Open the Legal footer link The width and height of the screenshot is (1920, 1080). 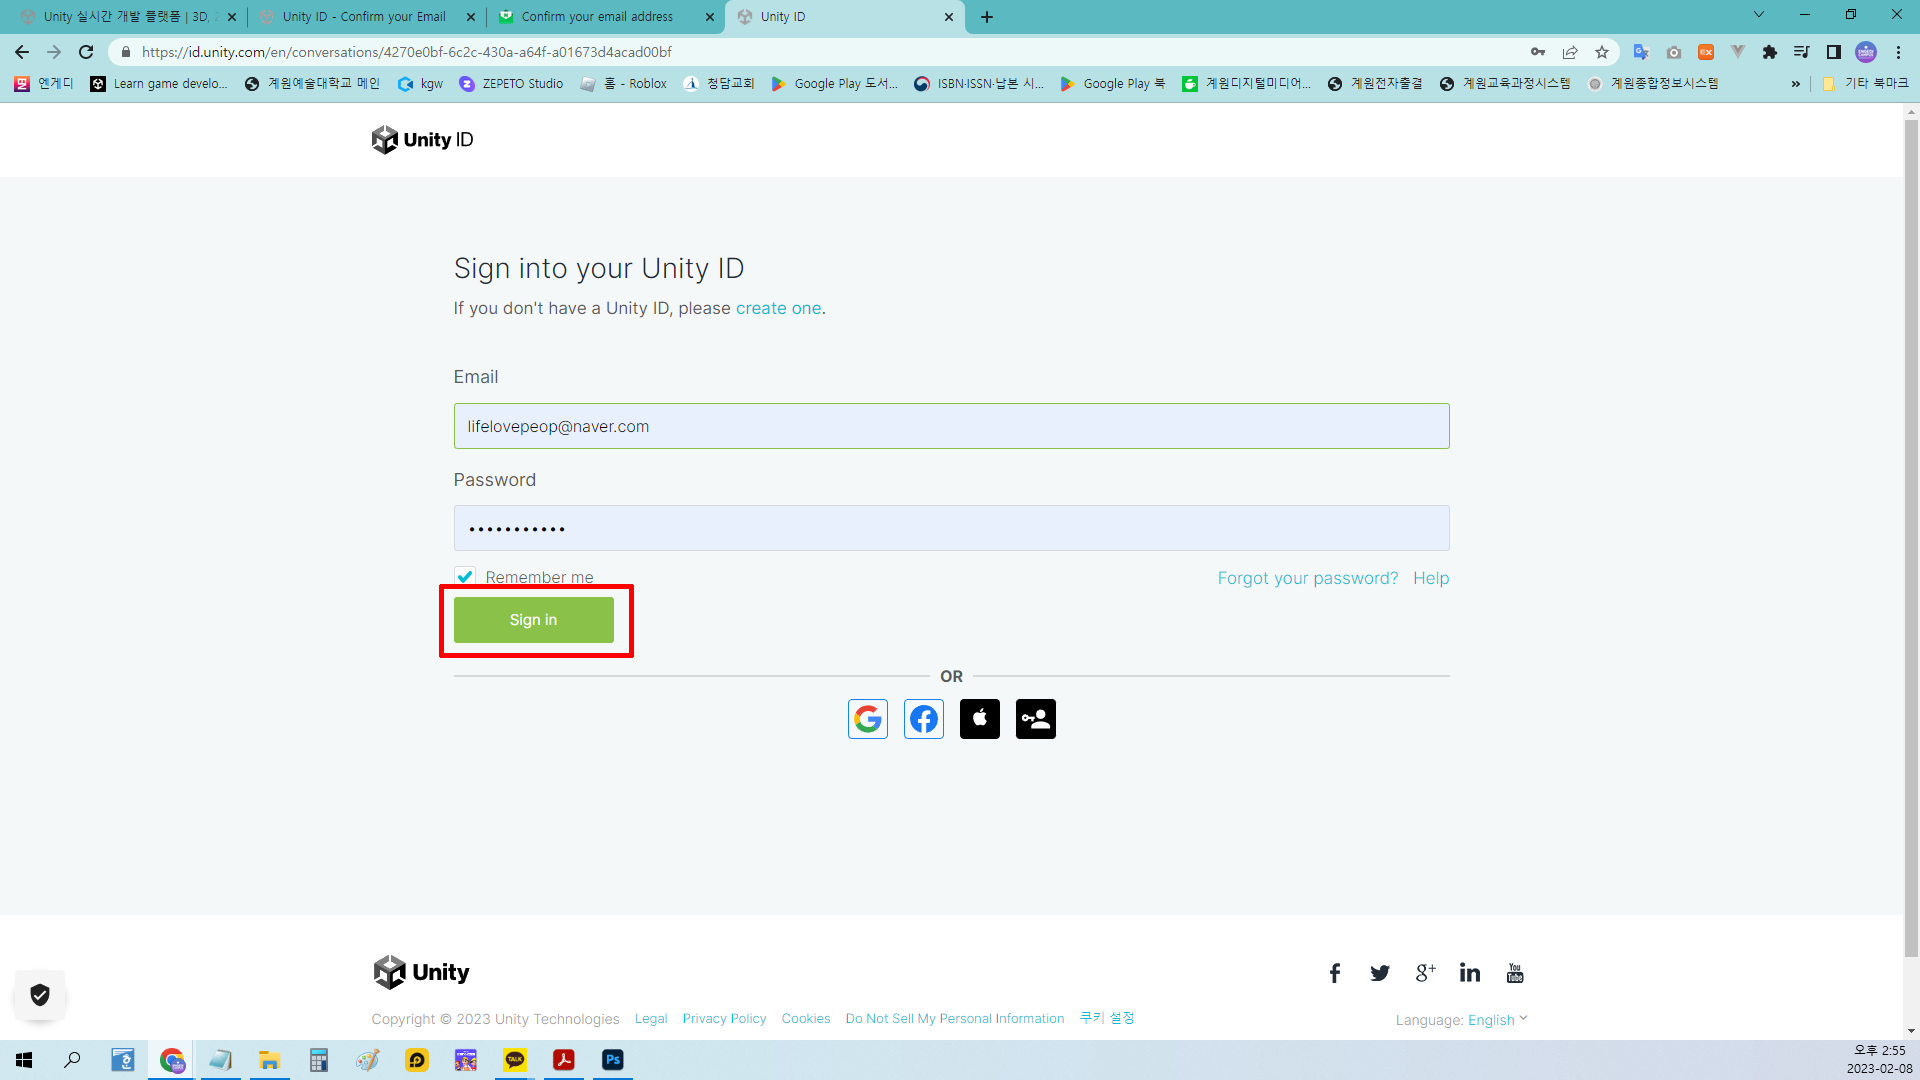tap(651, 1019)
